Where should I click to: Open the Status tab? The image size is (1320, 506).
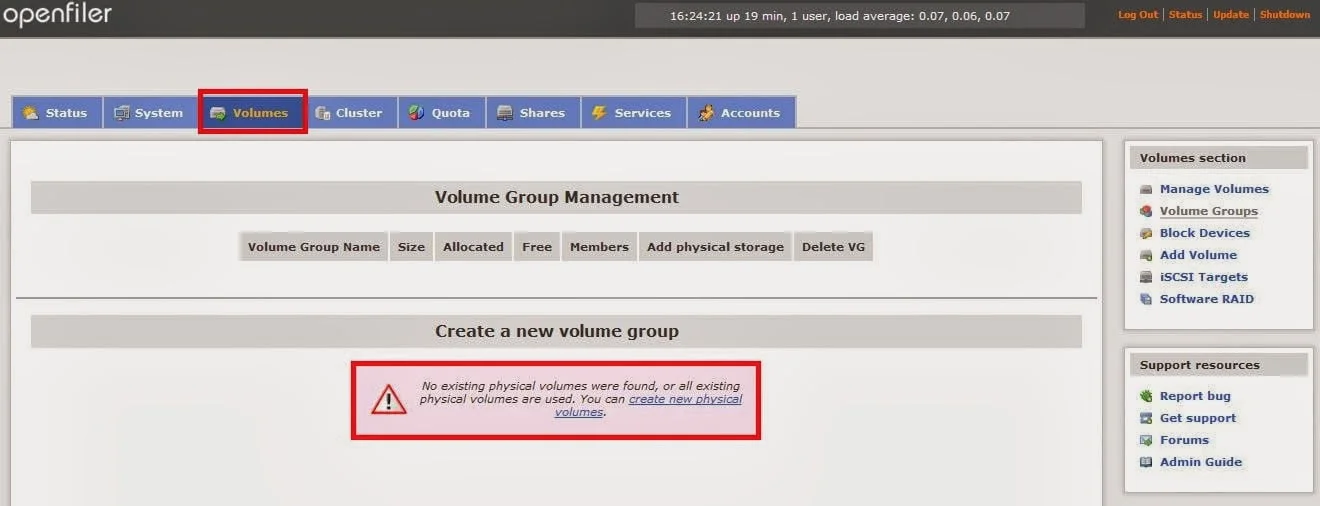click(x=56, y=113)
